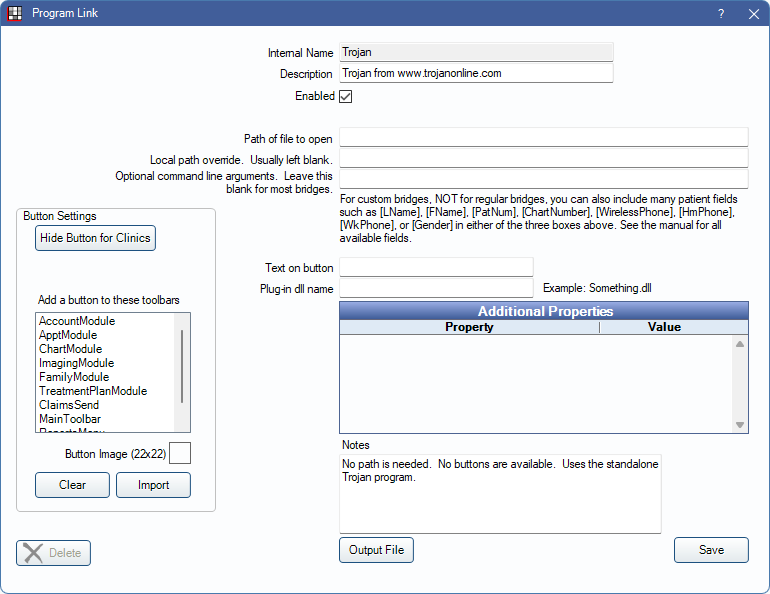Click the Output File button
Screen dimensions: 770x594
pos(377,550)
